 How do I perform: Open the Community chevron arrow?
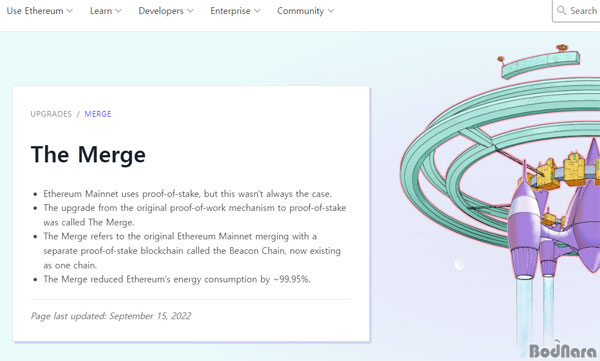[331, 11]
